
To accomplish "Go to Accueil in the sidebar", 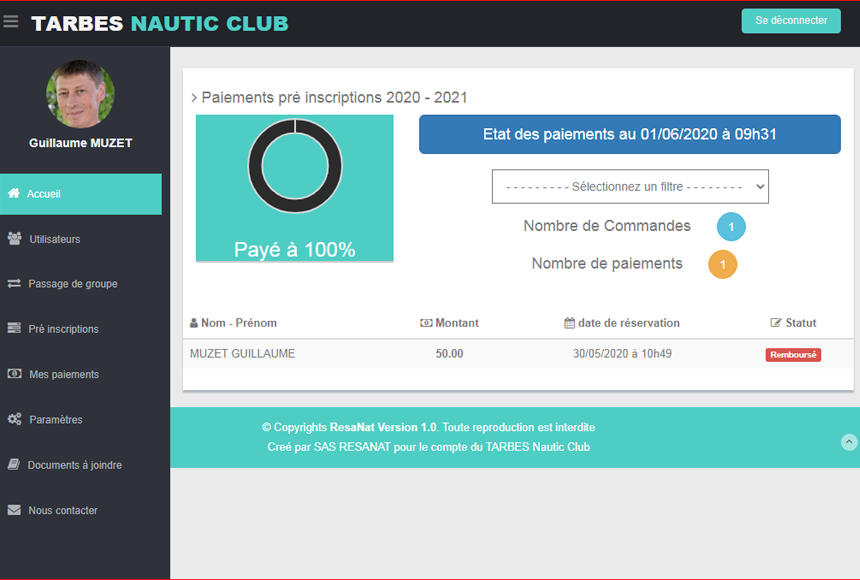I will [x=81, y=194].
